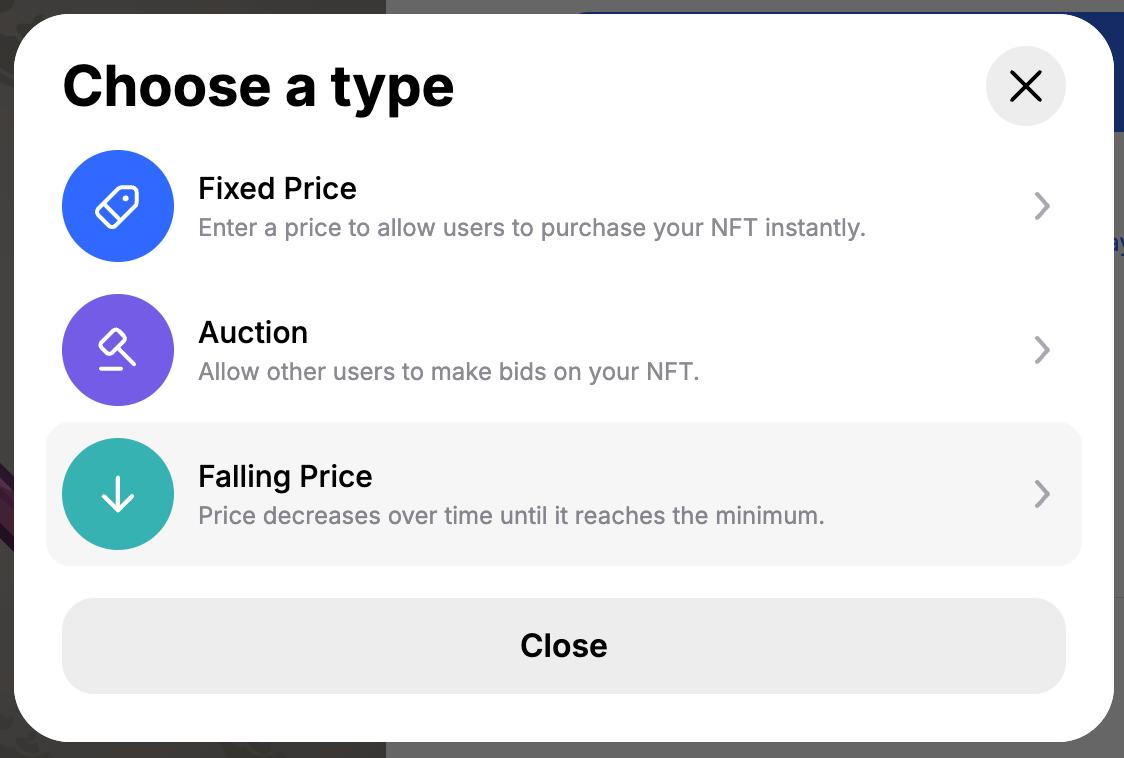Select the Fixed Price title text
This screenshot has width=1124, height=758.
pos(277,189)
